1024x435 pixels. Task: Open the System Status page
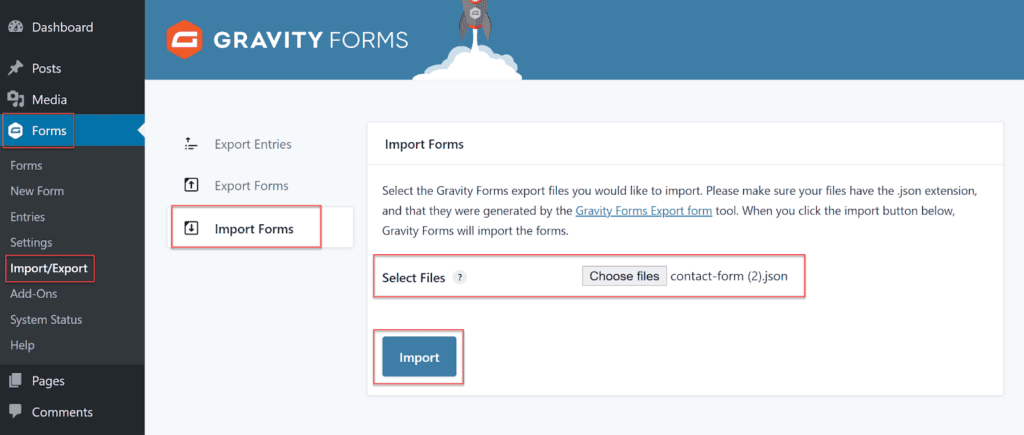click(46, 319)
